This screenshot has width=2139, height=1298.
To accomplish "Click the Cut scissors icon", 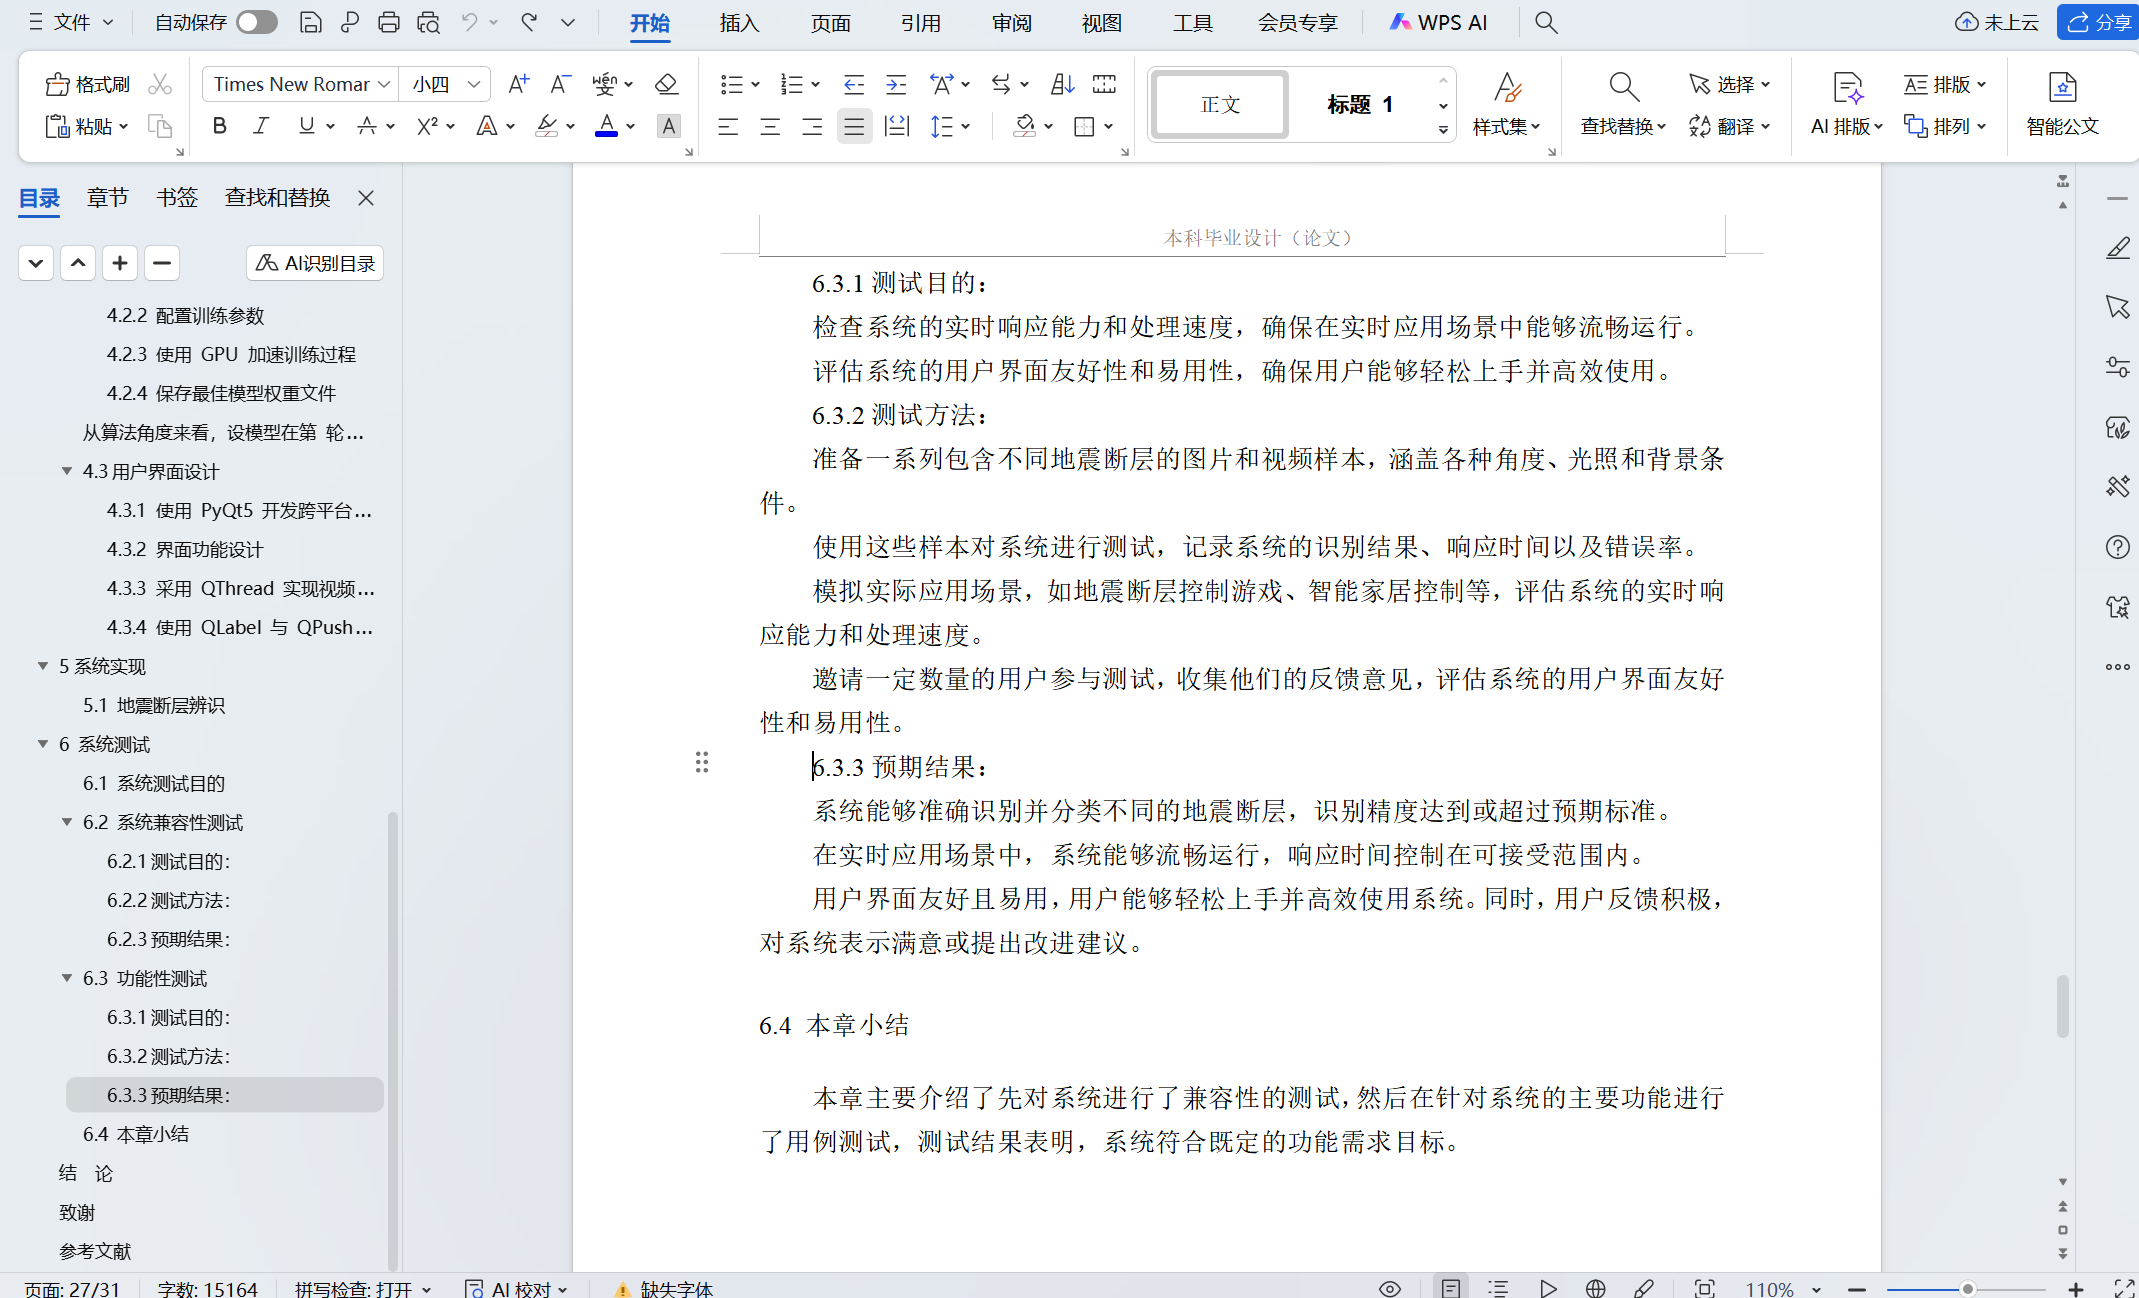I will [x=160, y=84].
